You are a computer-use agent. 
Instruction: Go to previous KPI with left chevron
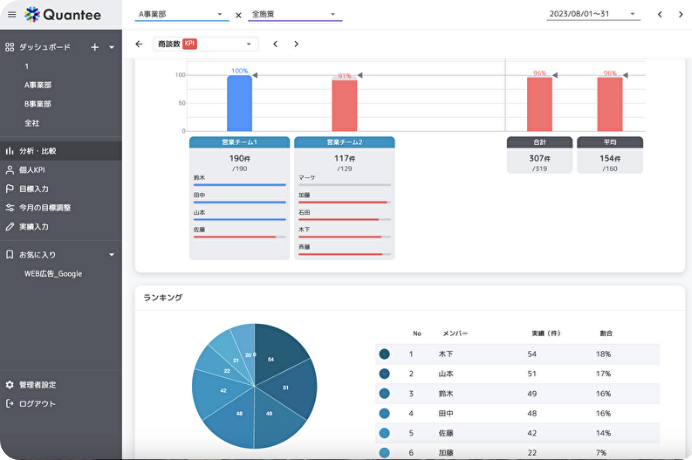tap(275, 44)
